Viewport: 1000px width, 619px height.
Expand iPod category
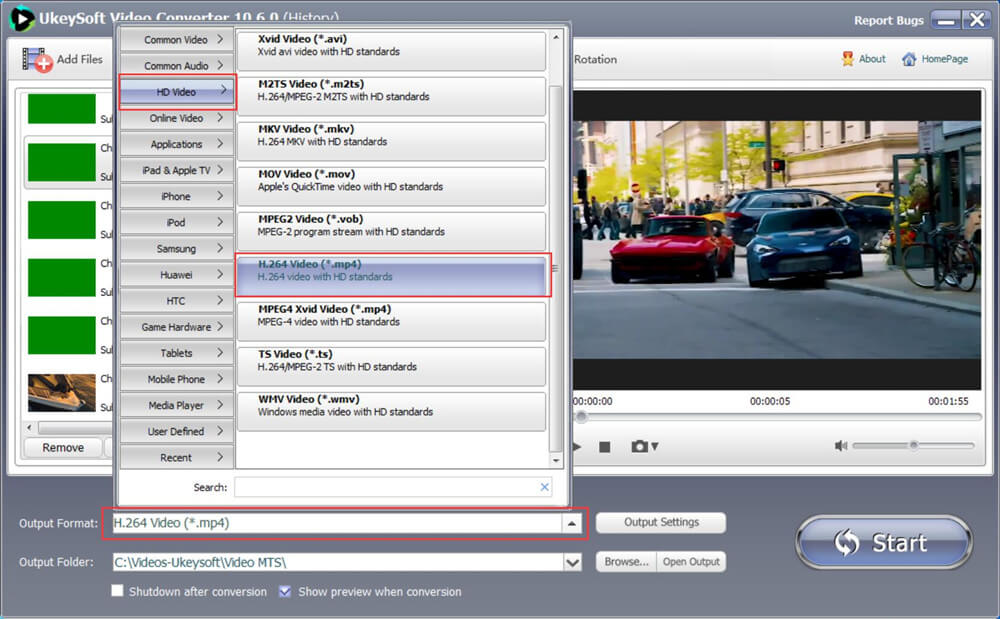[176, 222]
